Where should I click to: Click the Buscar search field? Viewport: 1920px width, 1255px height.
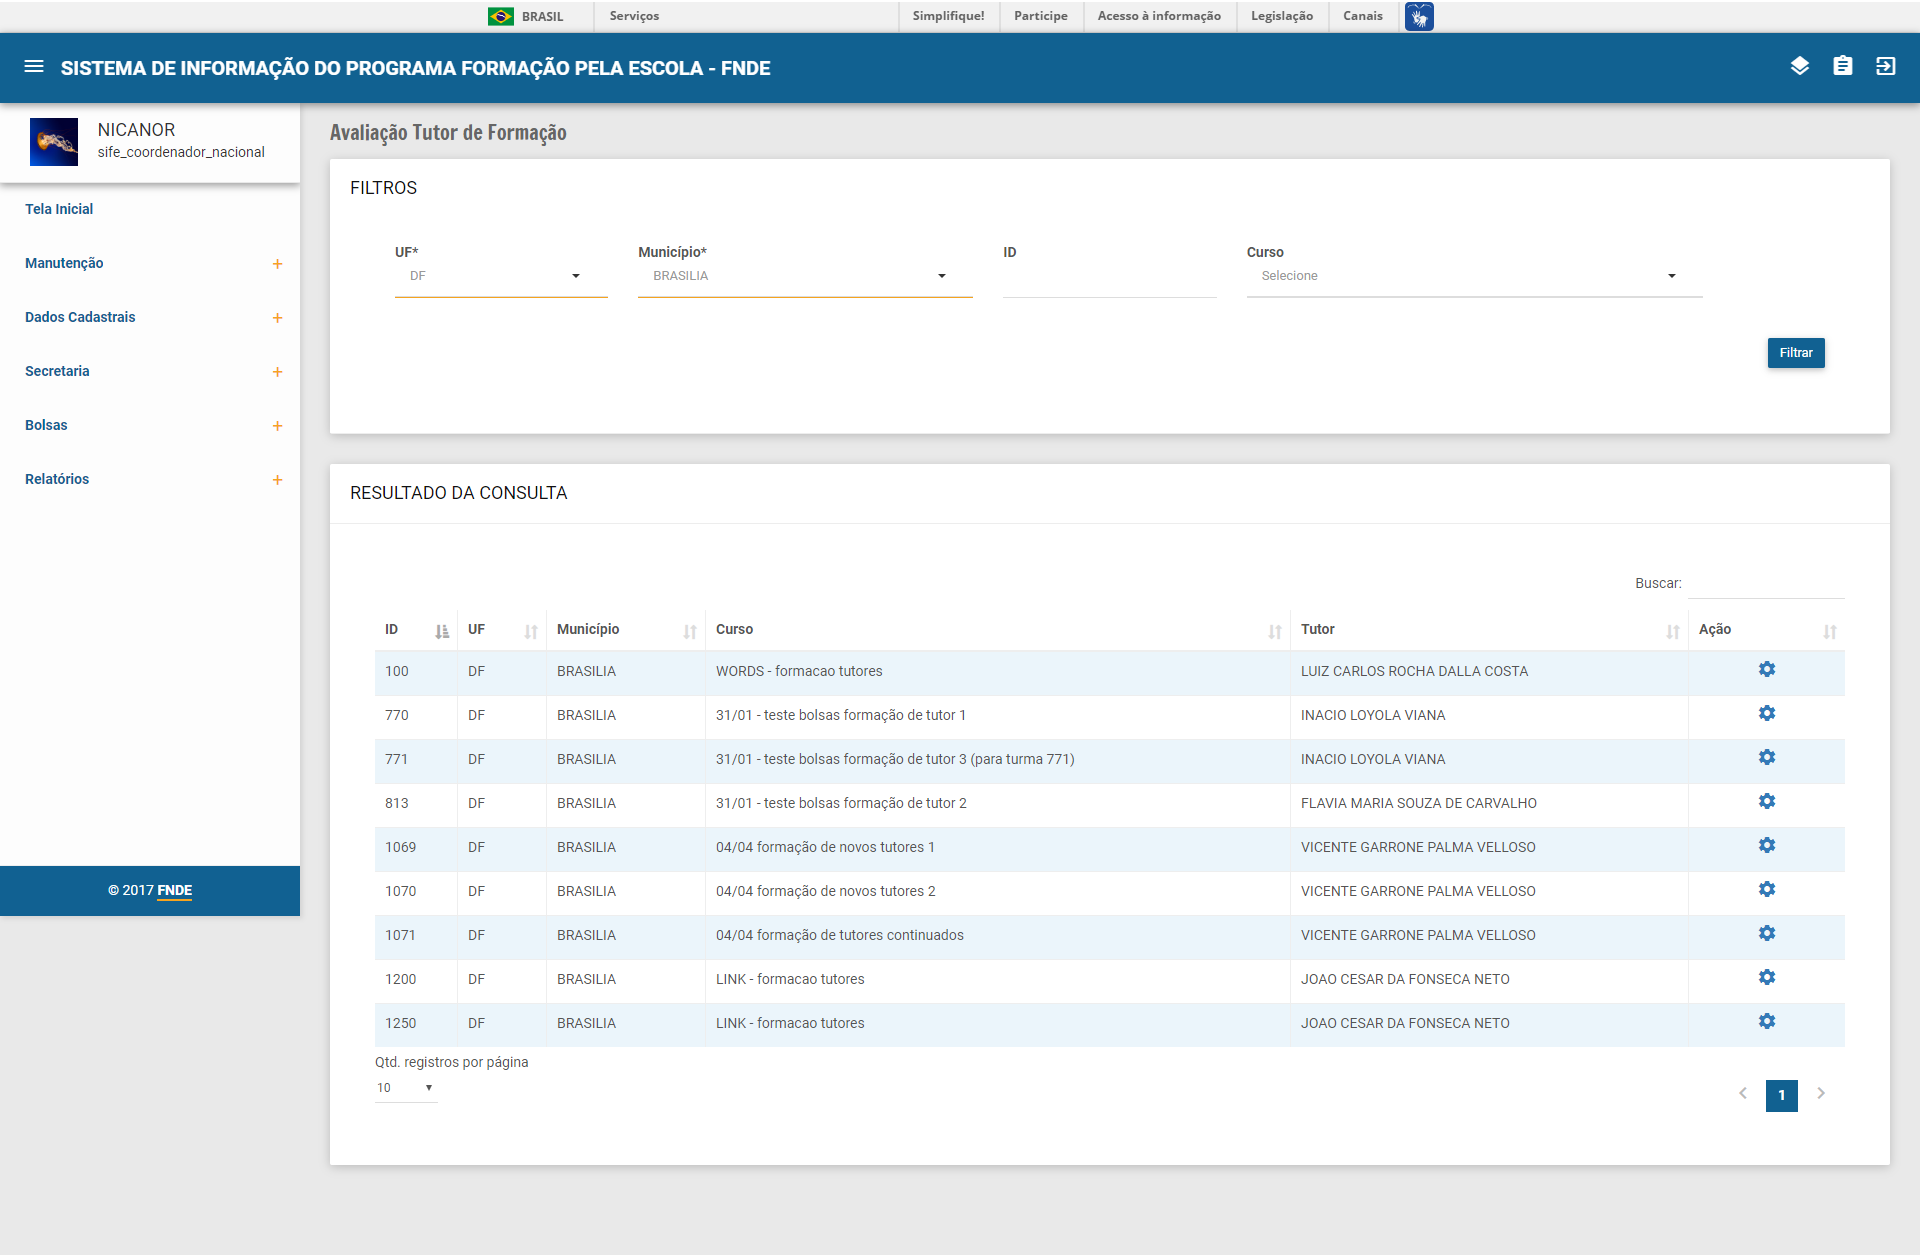click(1765, 584)
